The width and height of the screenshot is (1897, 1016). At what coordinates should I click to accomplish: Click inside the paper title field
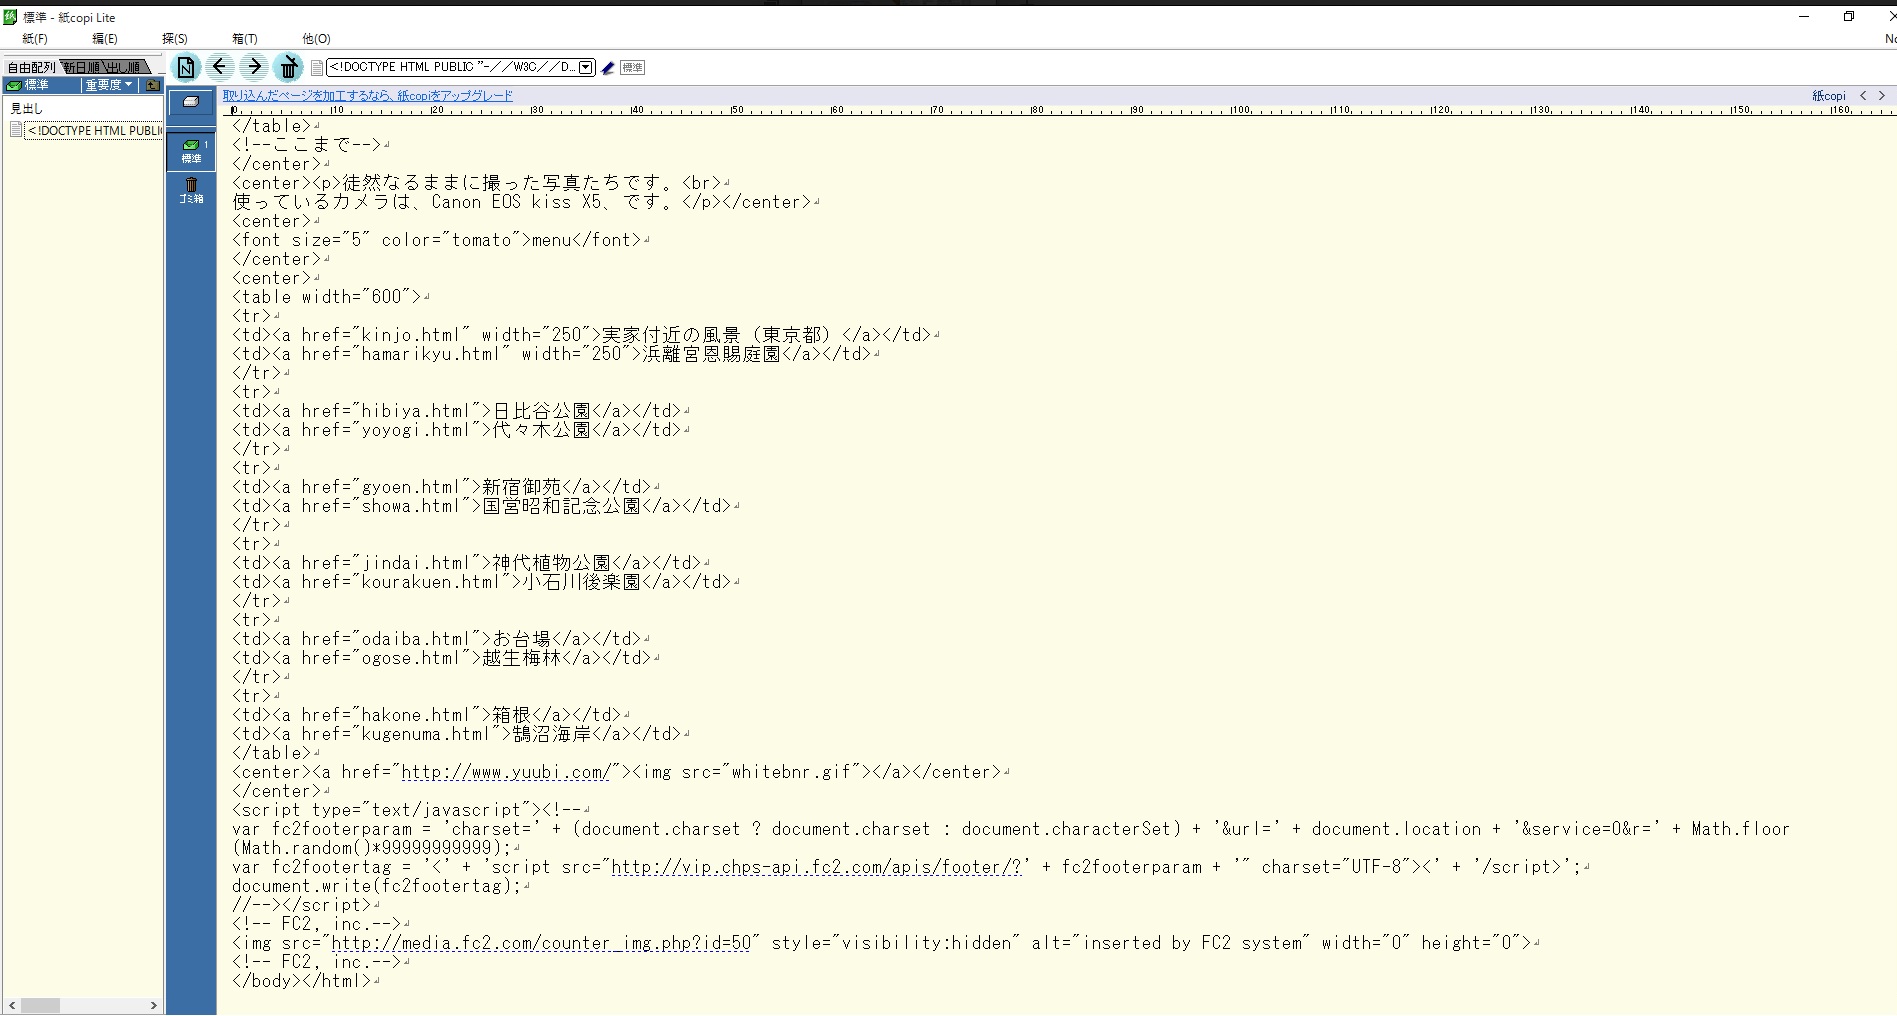(x=453, y=67)
